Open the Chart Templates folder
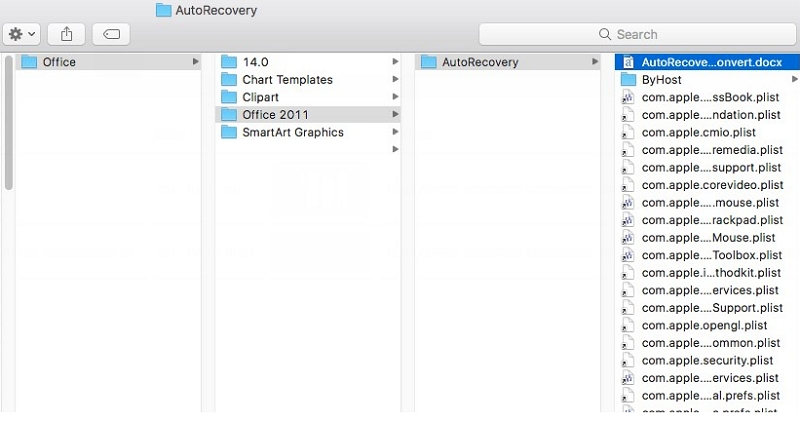 coord(287,80)
